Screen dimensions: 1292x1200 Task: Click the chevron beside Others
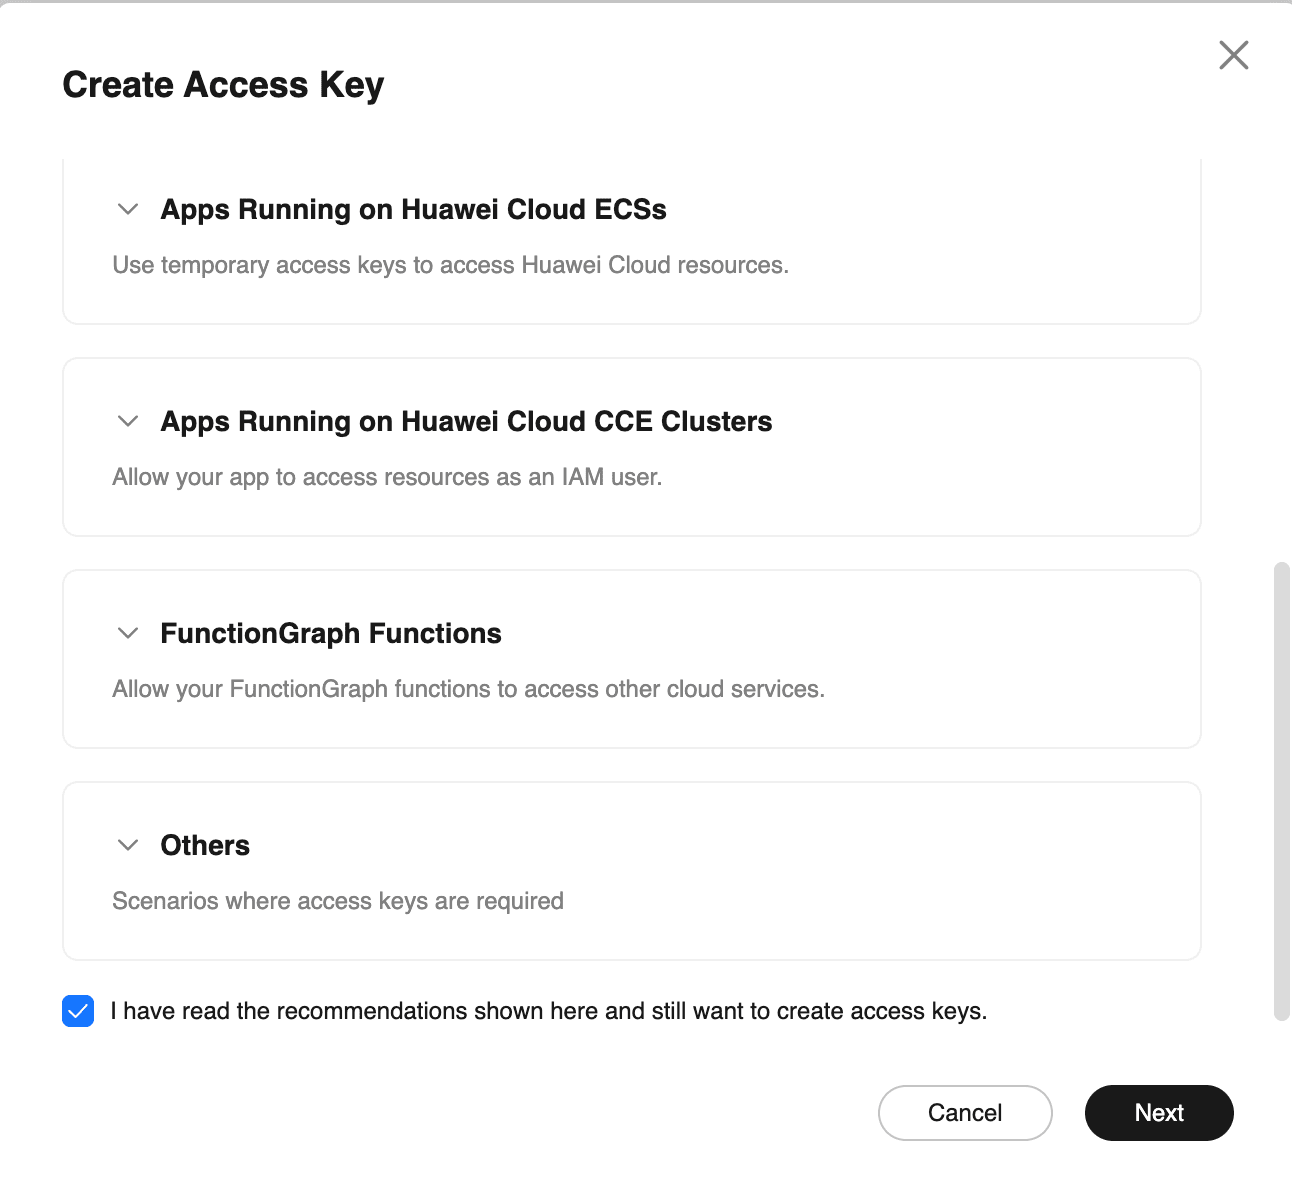pos(127,845)
